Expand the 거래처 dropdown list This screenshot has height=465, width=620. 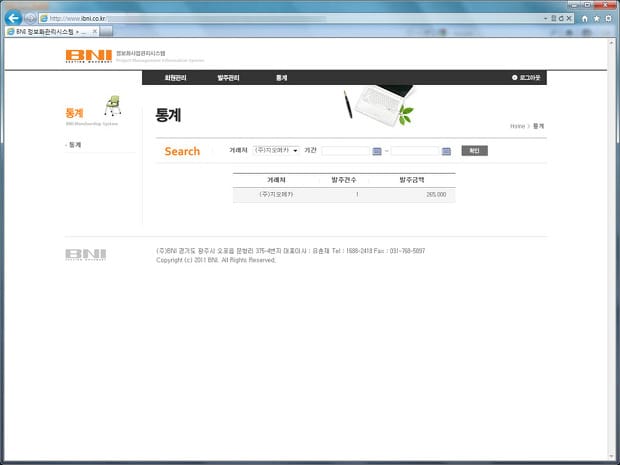[276, 151]
